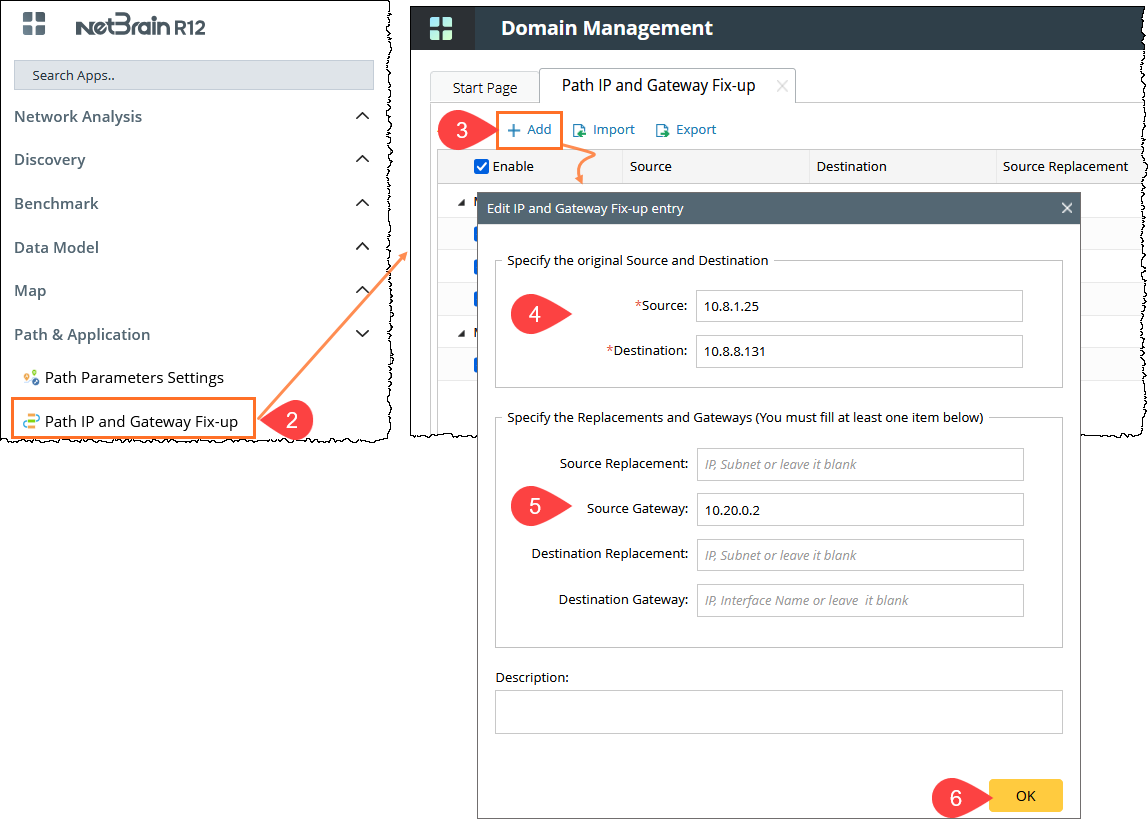1148x819 pixels.
Task: Open Path Parameters Settings menu item
Action: click(x=134, y=378)
